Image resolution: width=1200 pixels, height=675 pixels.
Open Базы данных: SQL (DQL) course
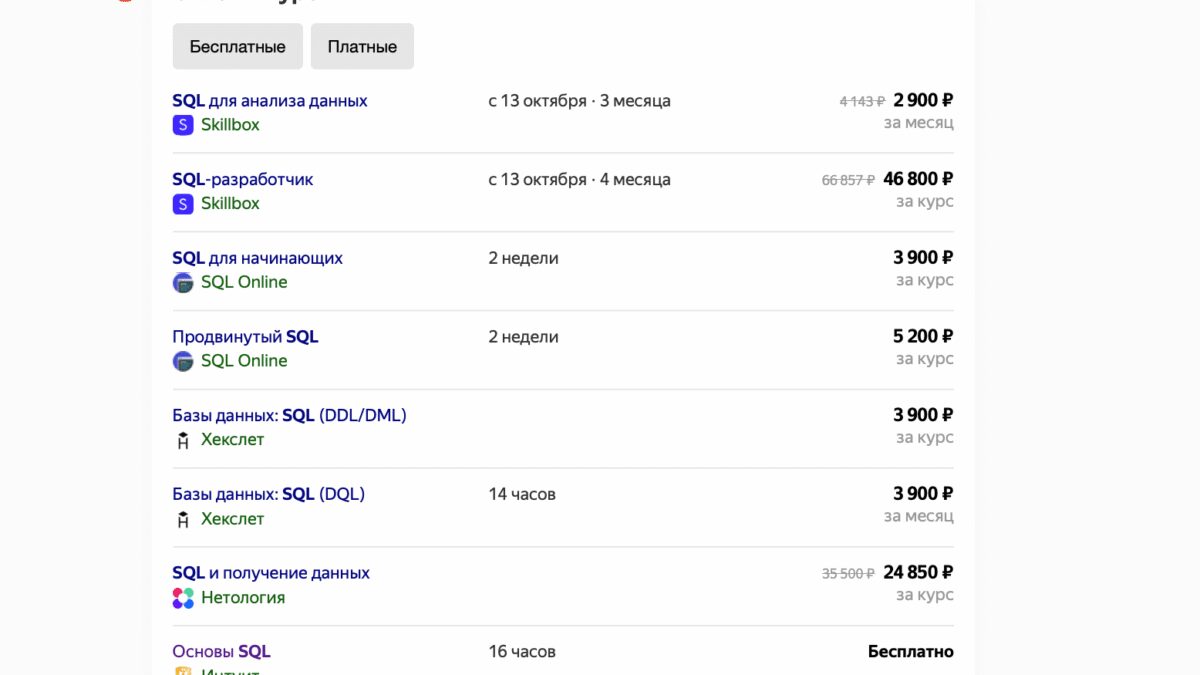pos(268,494)
